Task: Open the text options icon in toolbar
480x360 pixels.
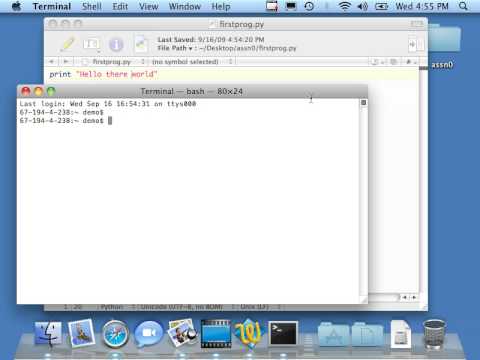Action: pos(91,44)
